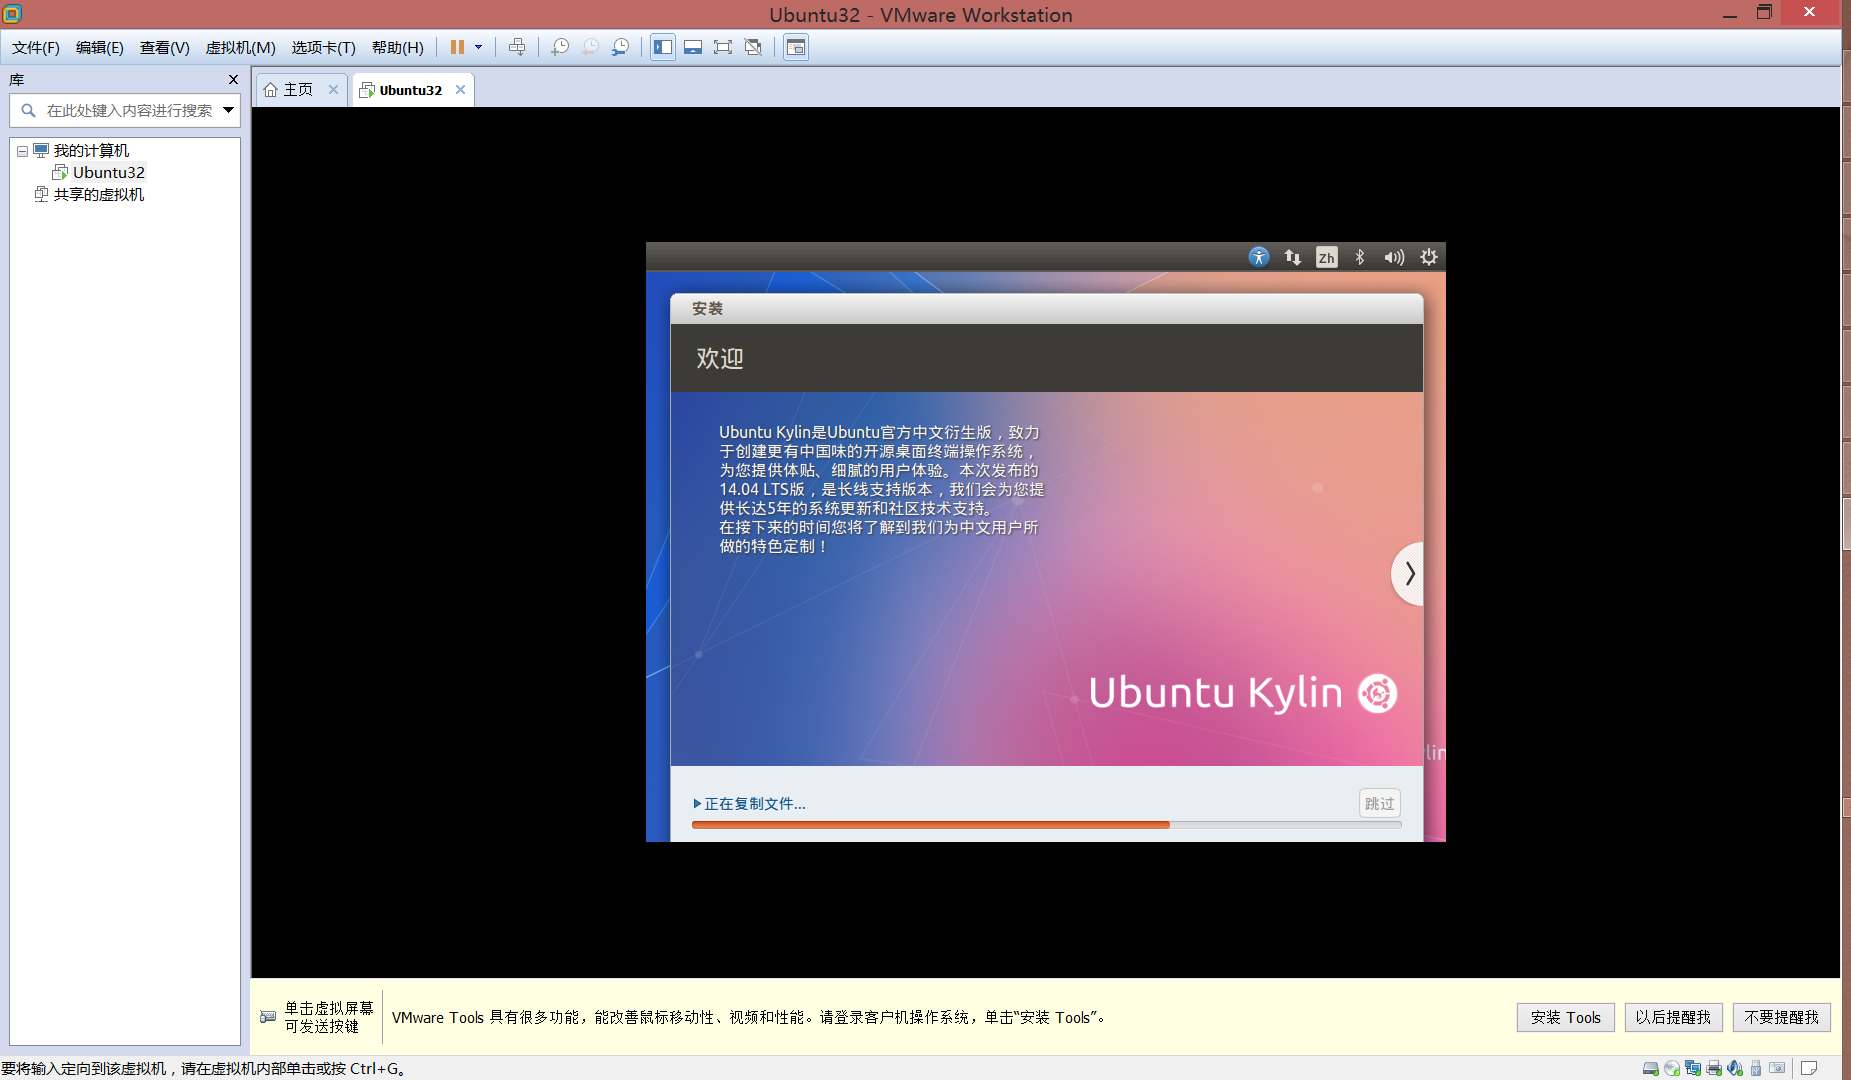Close the Ubuntu32 tab
The width and height of the screenshot is (1851, 1080).
pyautogui.click(x=460, y=90)
